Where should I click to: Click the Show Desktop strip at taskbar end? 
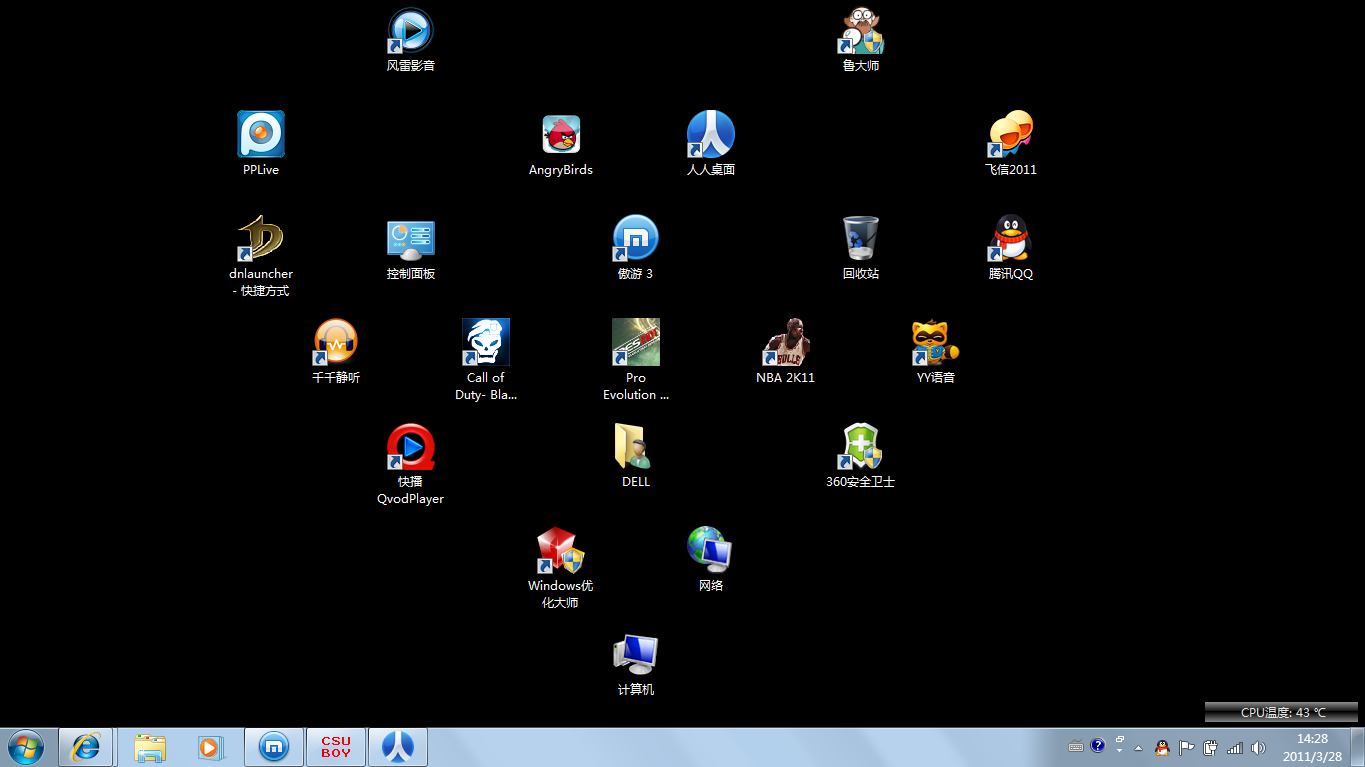pos(1357,747)
